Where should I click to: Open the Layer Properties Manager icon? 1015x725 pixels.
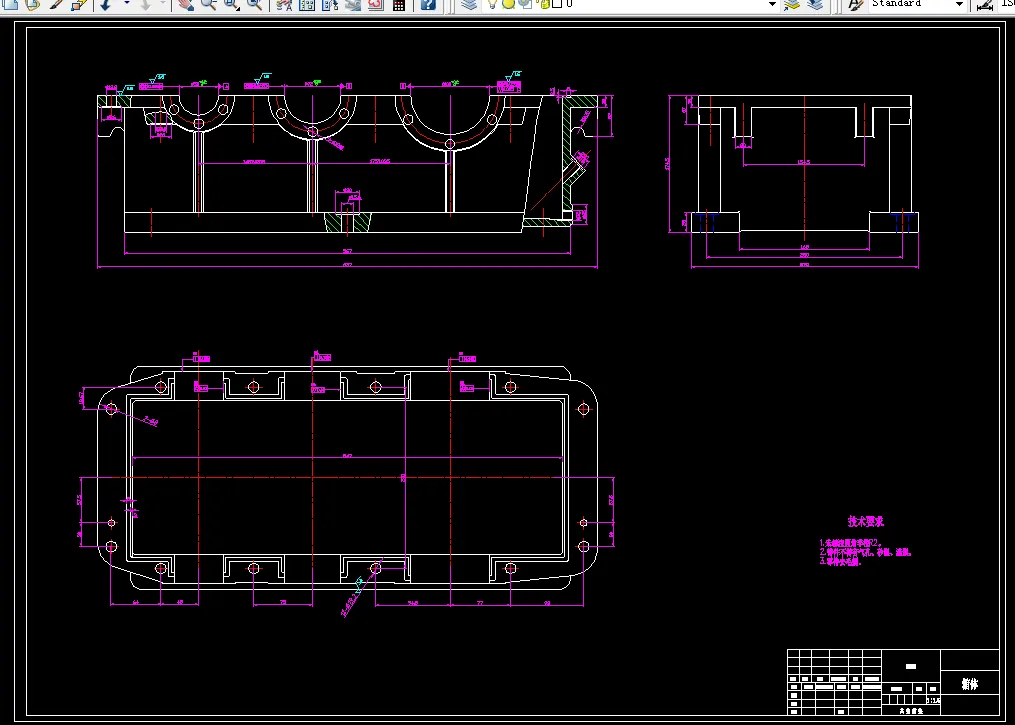click(469, 4)
